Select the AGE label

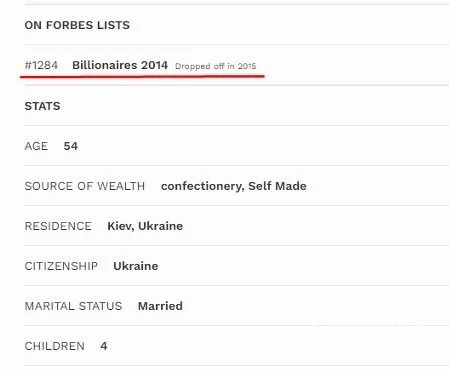pyautogui.click(x=36, y=146)
